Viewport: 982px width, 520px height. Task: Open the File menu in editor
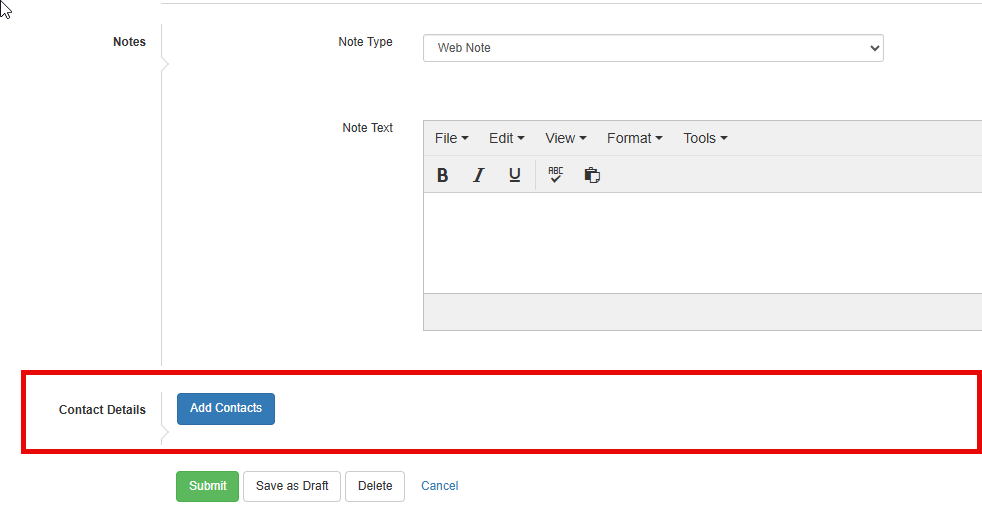point(451,138)
